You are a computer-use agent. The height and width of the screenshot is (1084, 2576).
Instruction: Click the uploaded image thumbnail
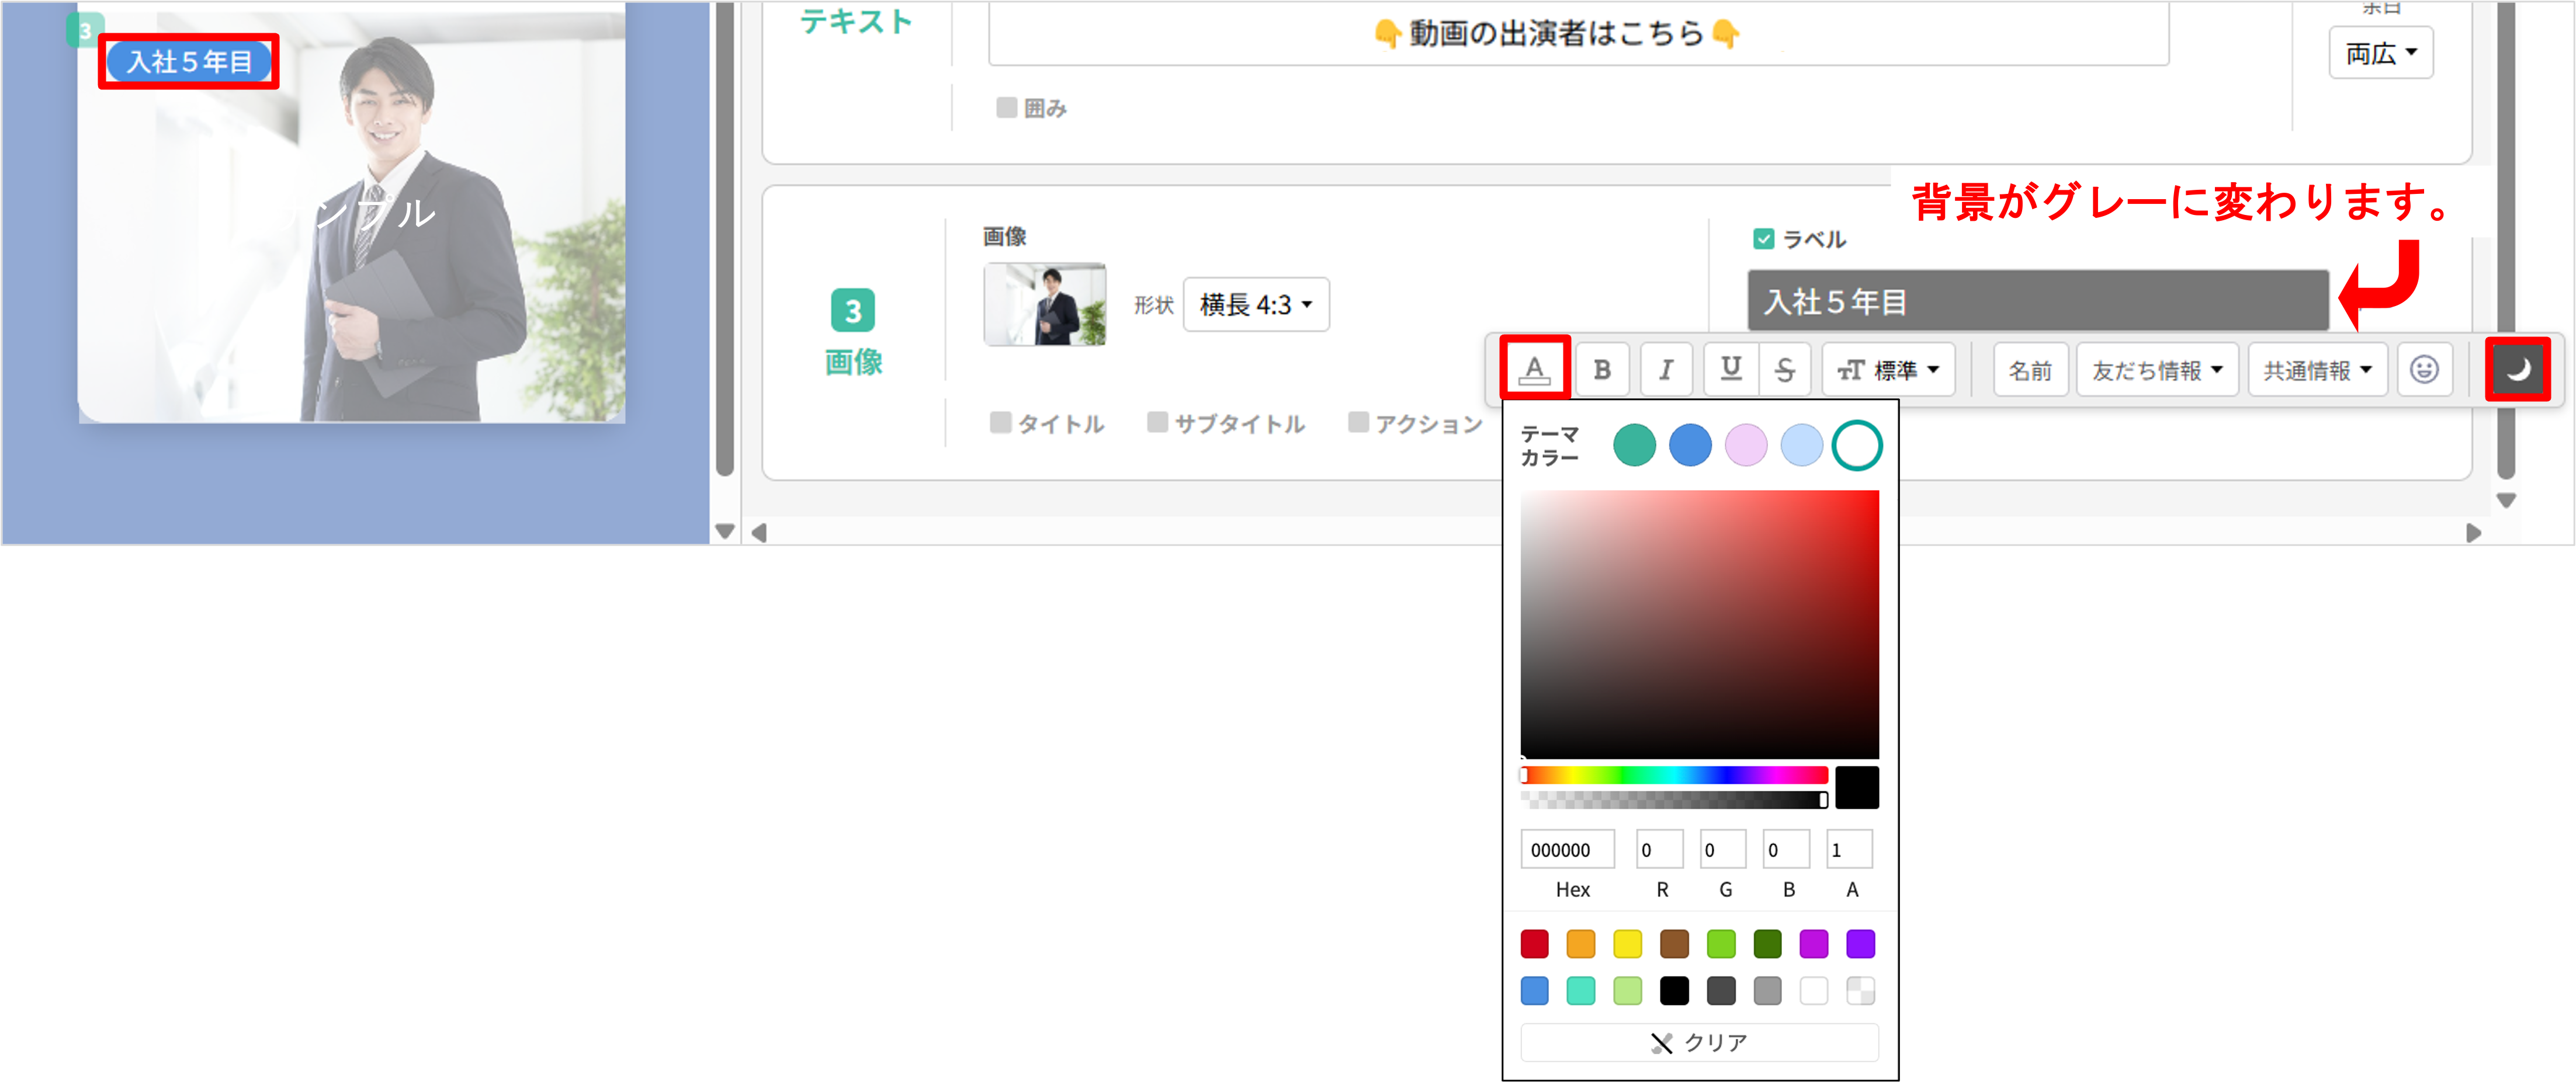click(x=1044, y=305)
